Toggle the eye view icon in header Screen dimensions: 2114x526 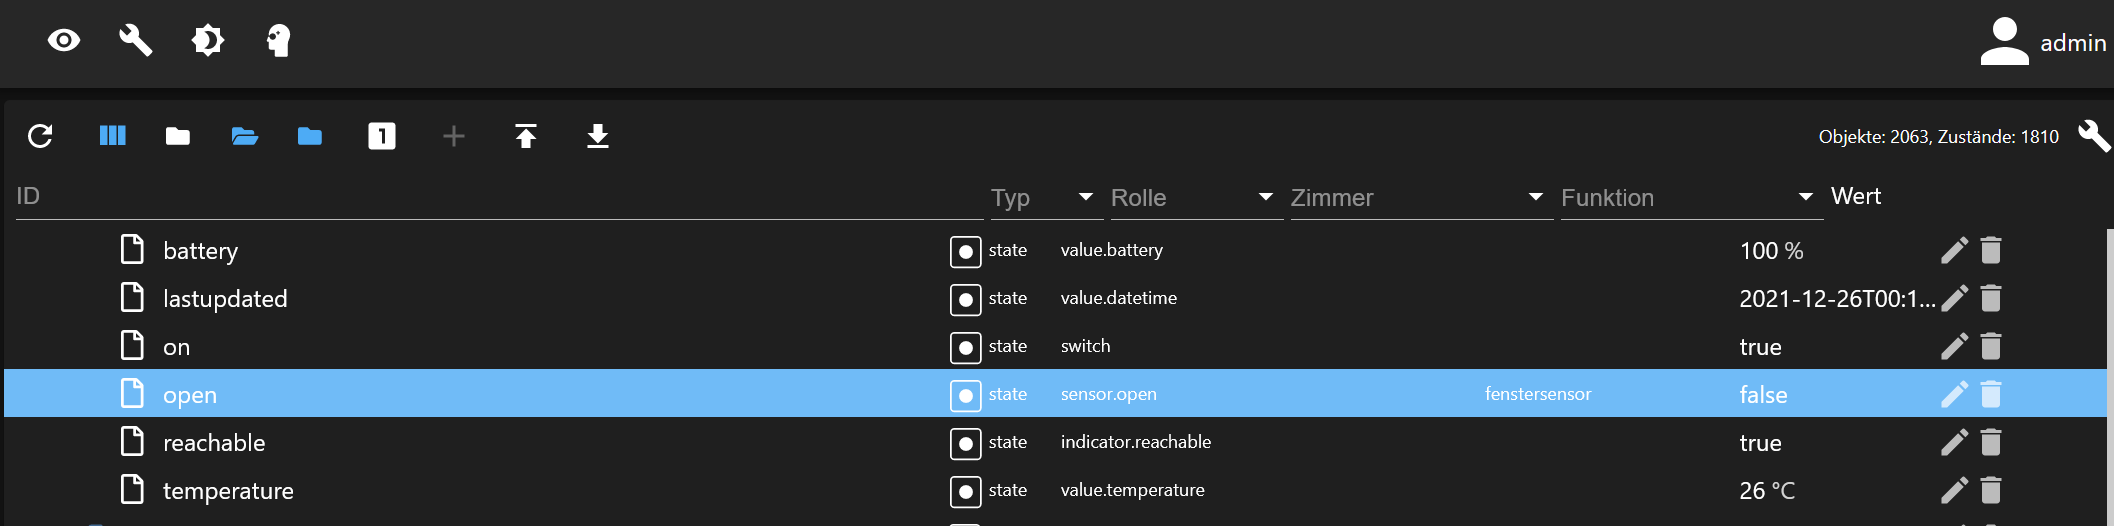64,41
